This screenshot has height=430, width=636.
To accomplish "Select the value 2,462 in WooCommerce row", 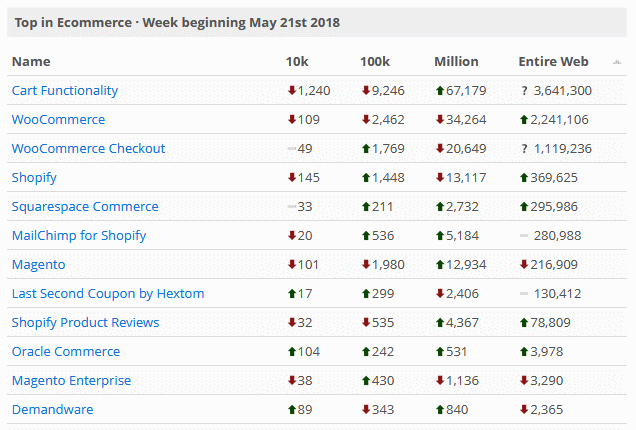I will tap(388, 120).
